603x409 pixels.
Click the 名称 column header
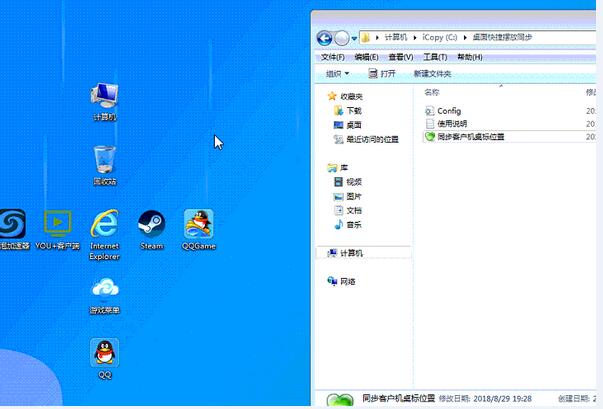click(x=431, y=93)
